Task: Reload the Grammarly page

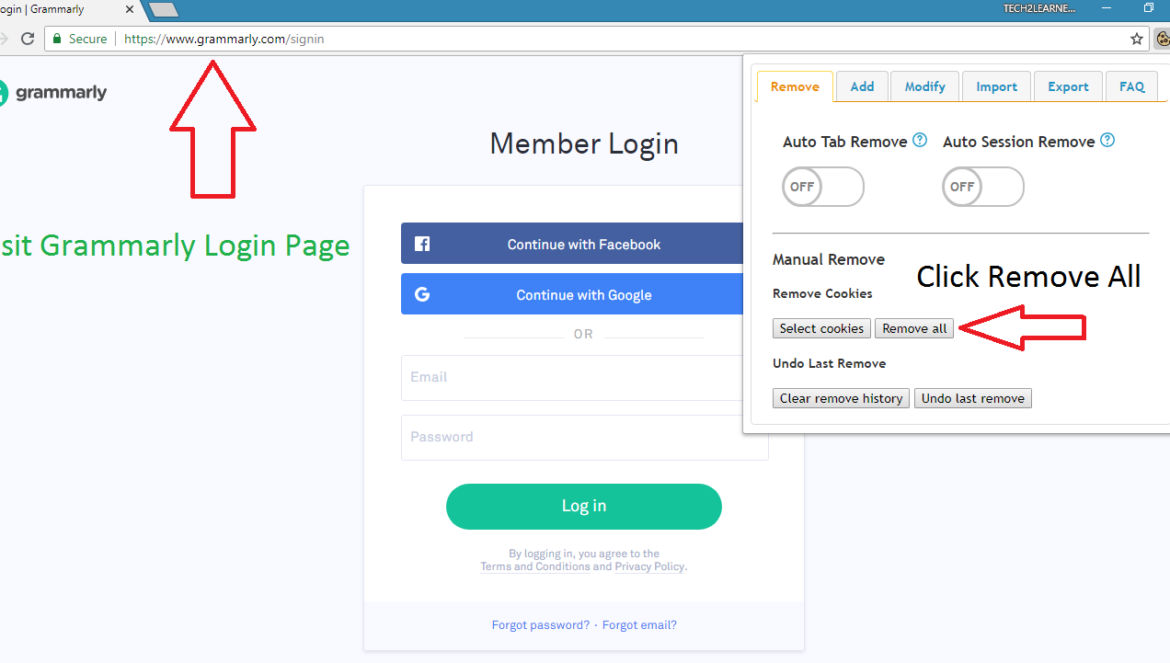Action: point(28,39)
